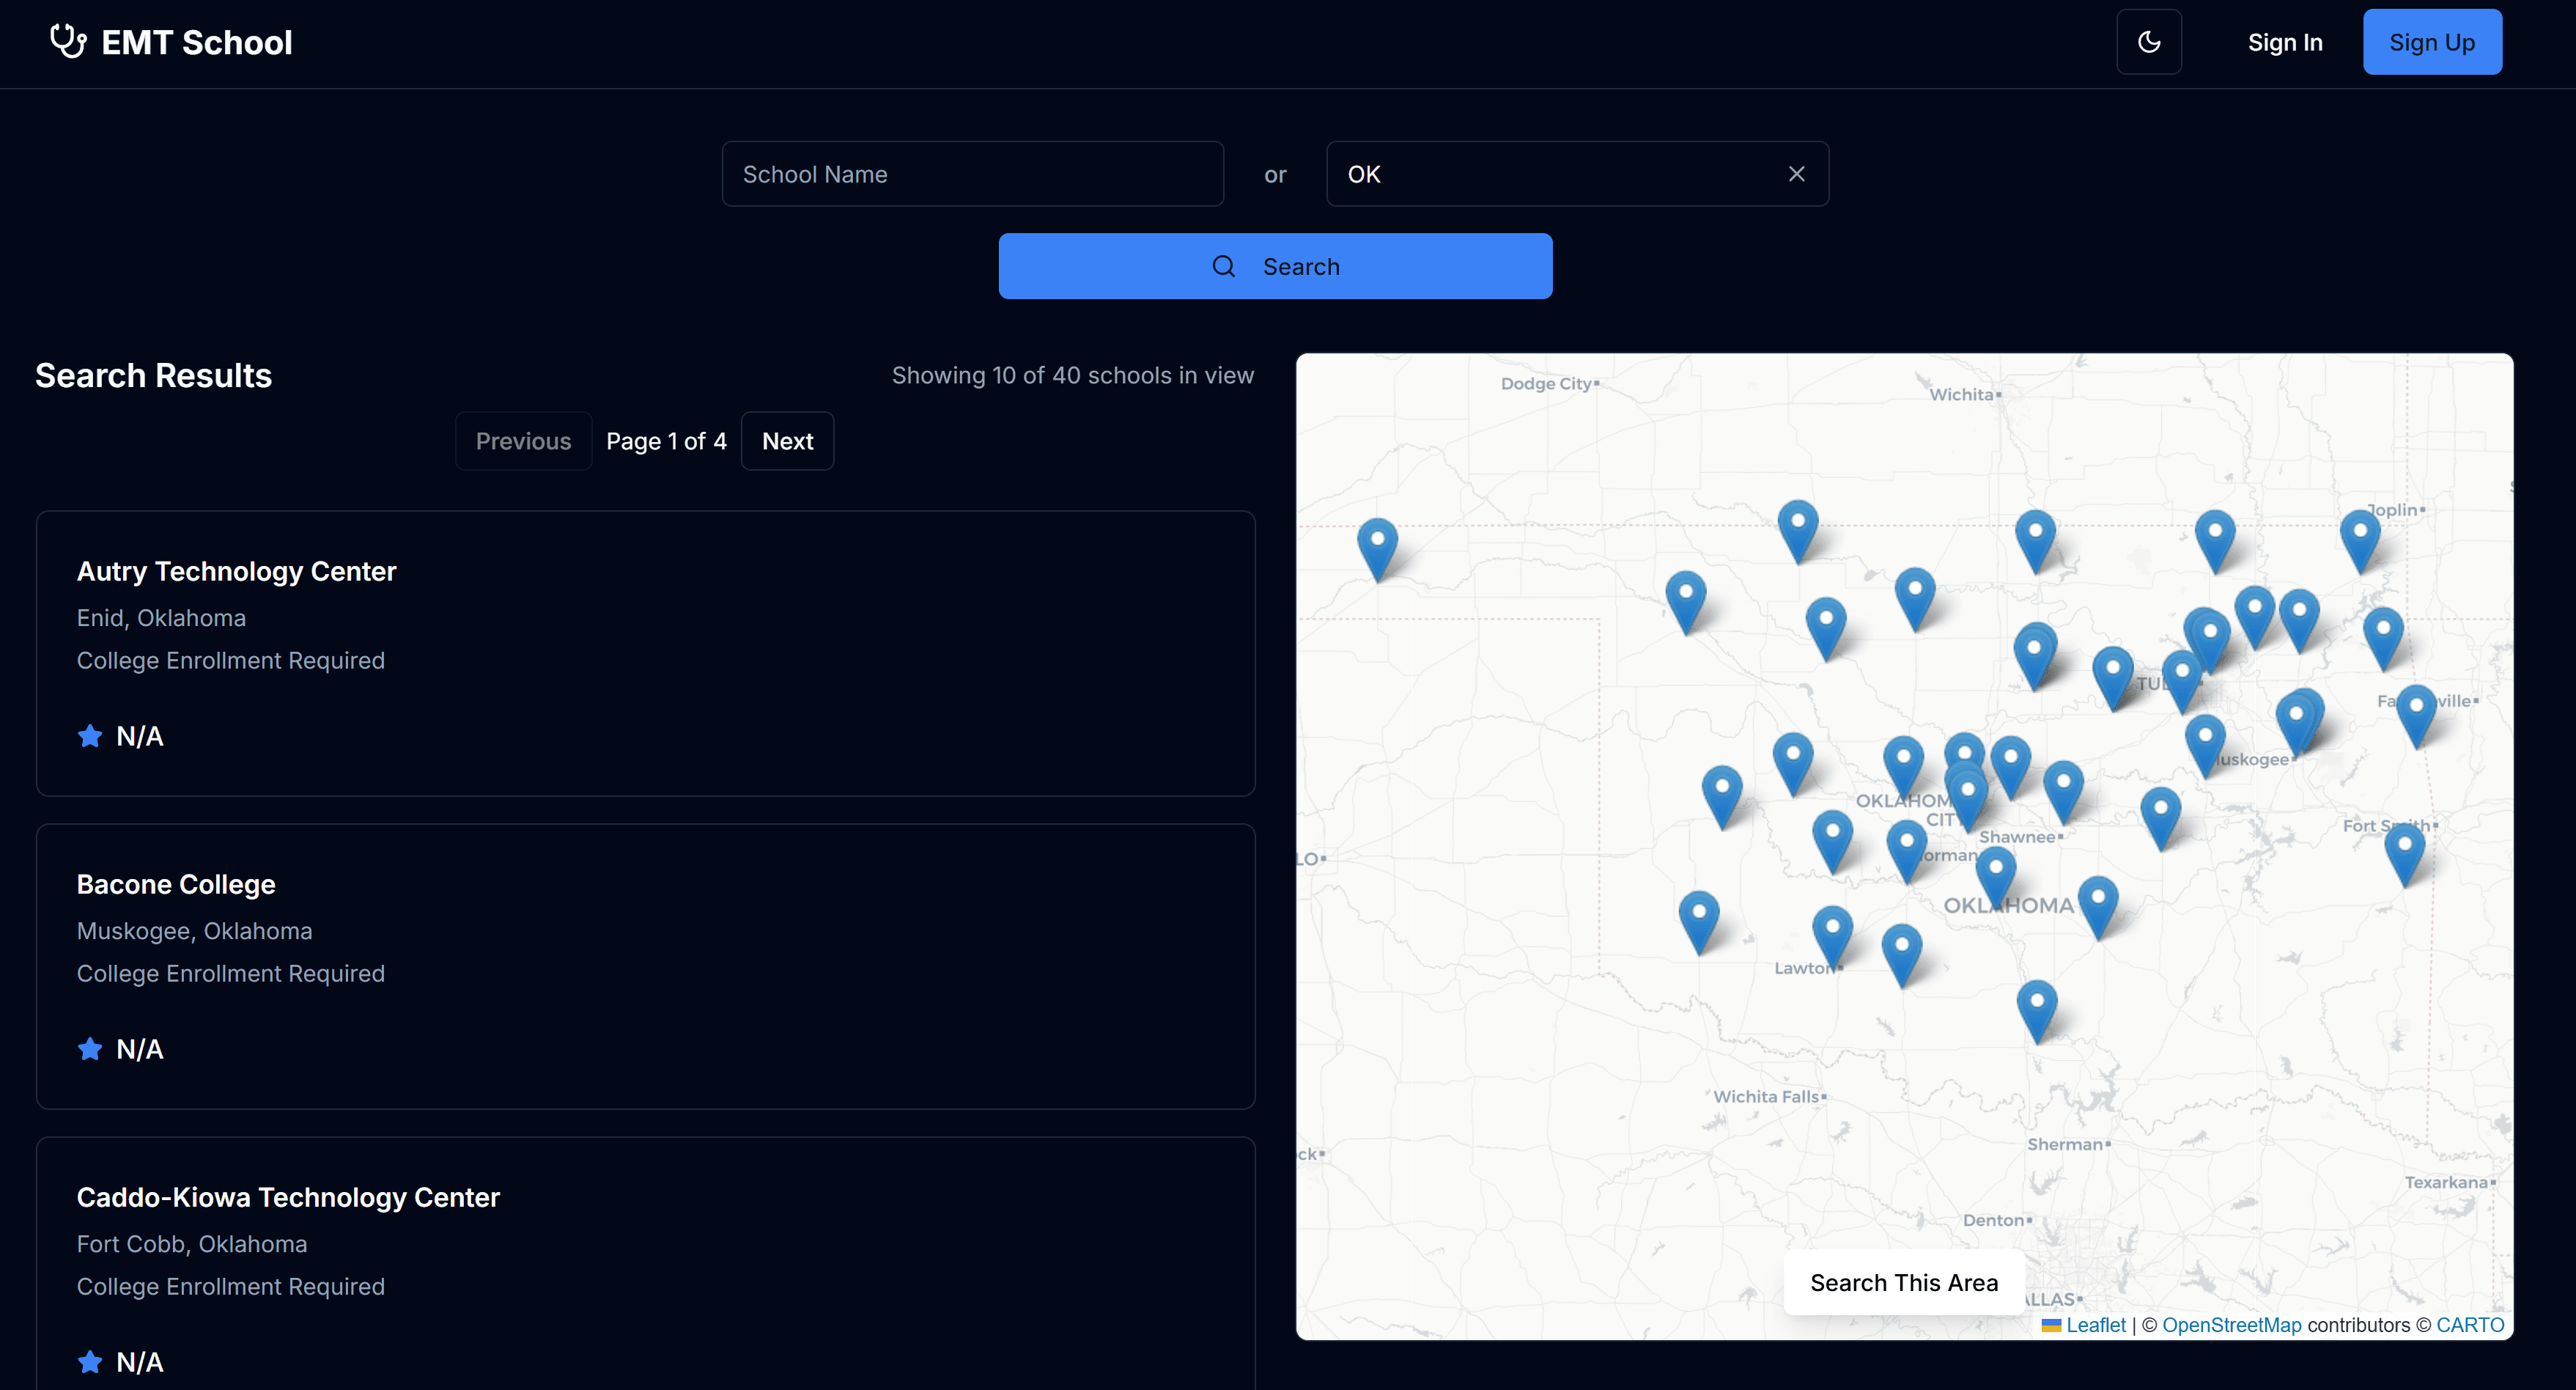
Task: Click the star icon on Caddo-Kiowa Technology Center
Action: pos(90,1361)
